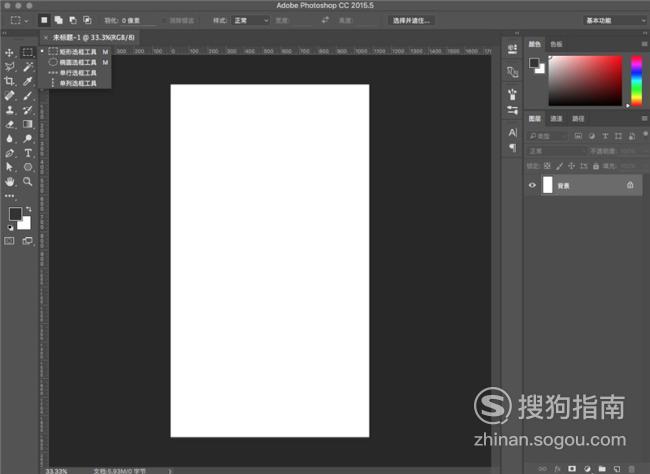Open the Layers panel options menu
Image resolution: width=650 pixels, height=474 pixels.
644,119
